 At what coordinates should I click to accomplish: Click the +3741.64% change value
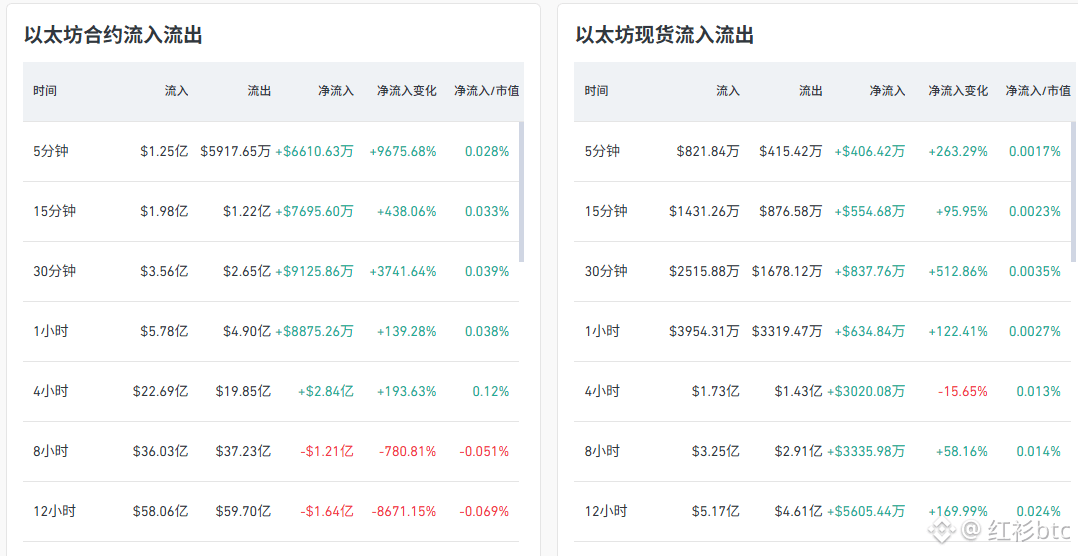(x=403, y=271)
